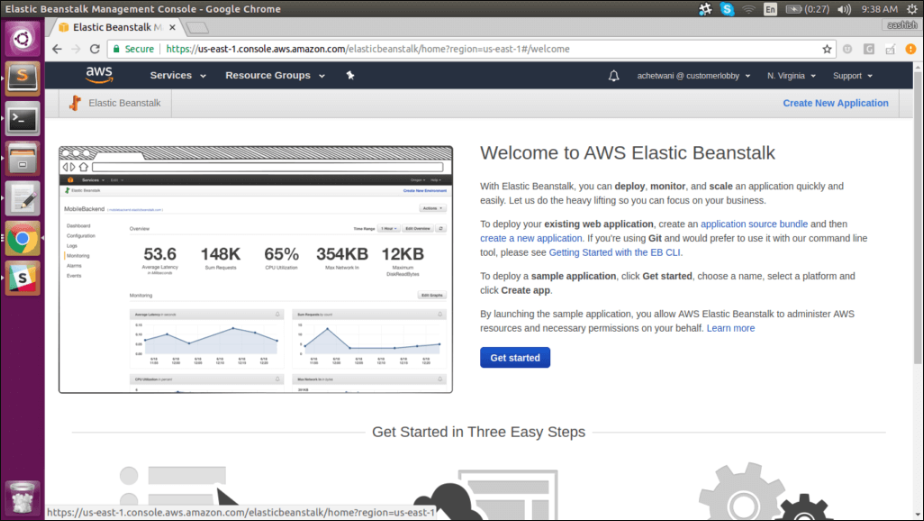Click the aashish Chrome profile button
Screen dimensions: 924x521
pos(902,25)
